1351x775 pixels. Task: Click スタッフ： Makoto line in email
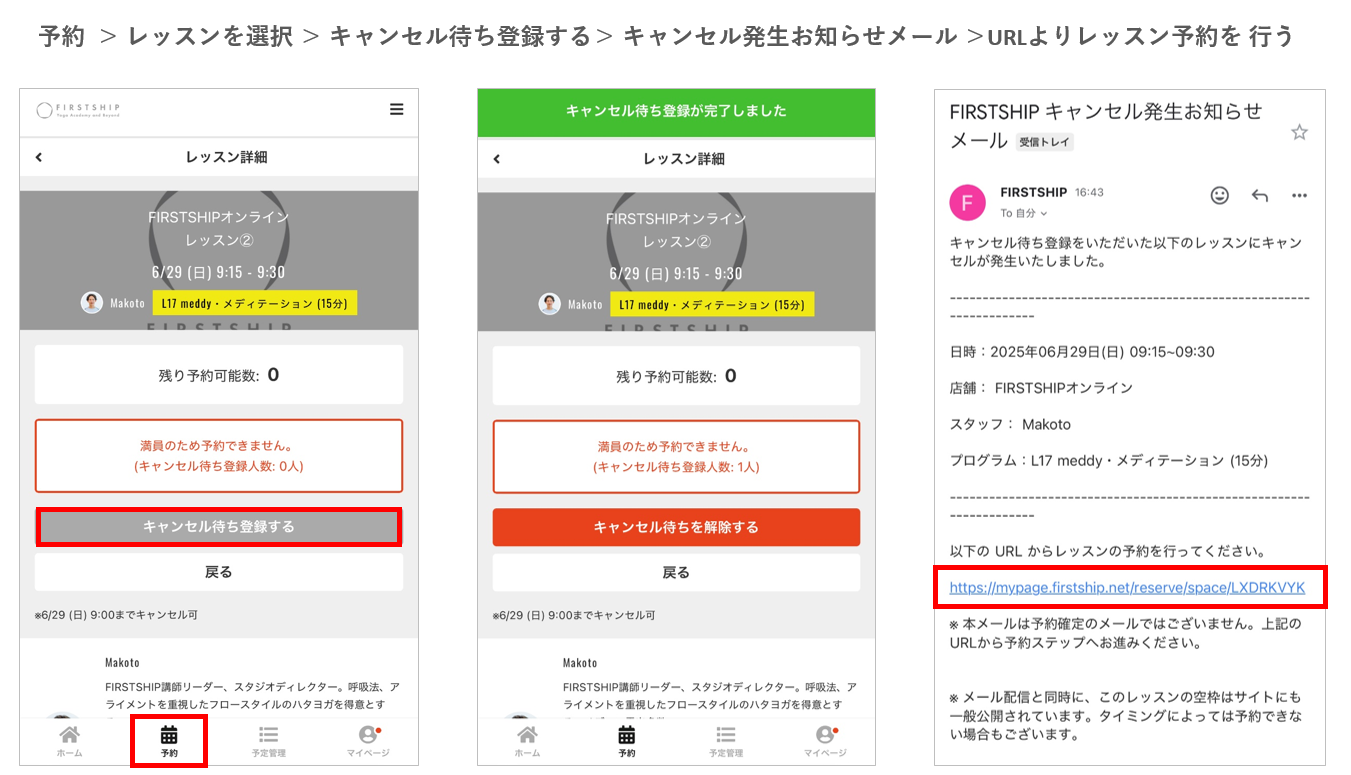pyautogui.click(x=1010, y=424)
